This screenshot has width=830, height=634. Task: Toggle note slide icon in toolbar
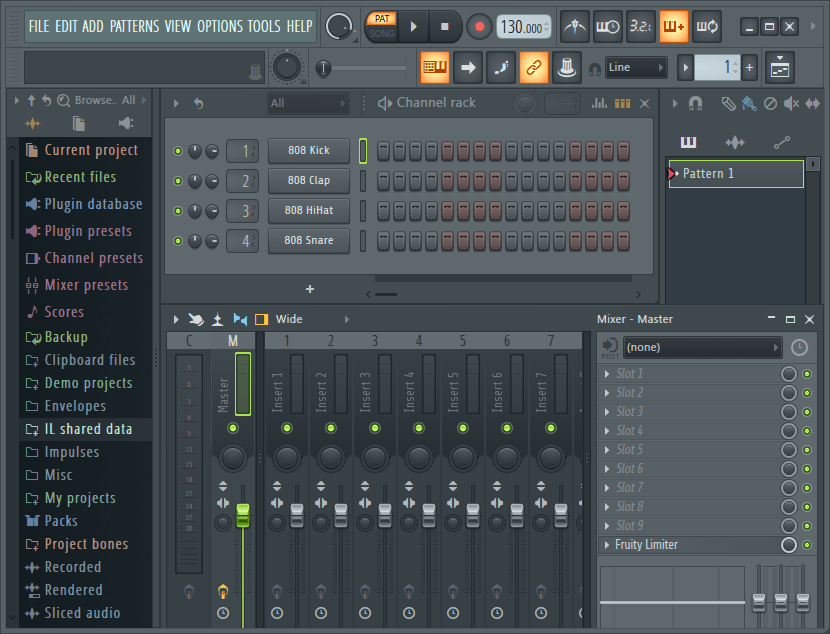point(501,67)
